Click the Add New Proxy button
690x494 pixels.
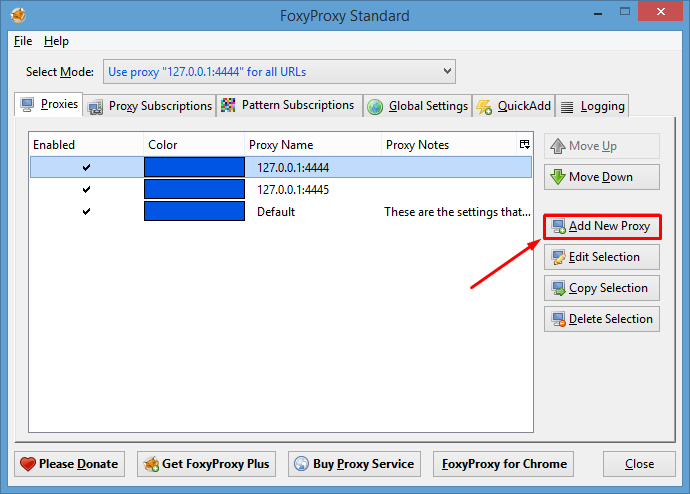(x=602, y=226)
